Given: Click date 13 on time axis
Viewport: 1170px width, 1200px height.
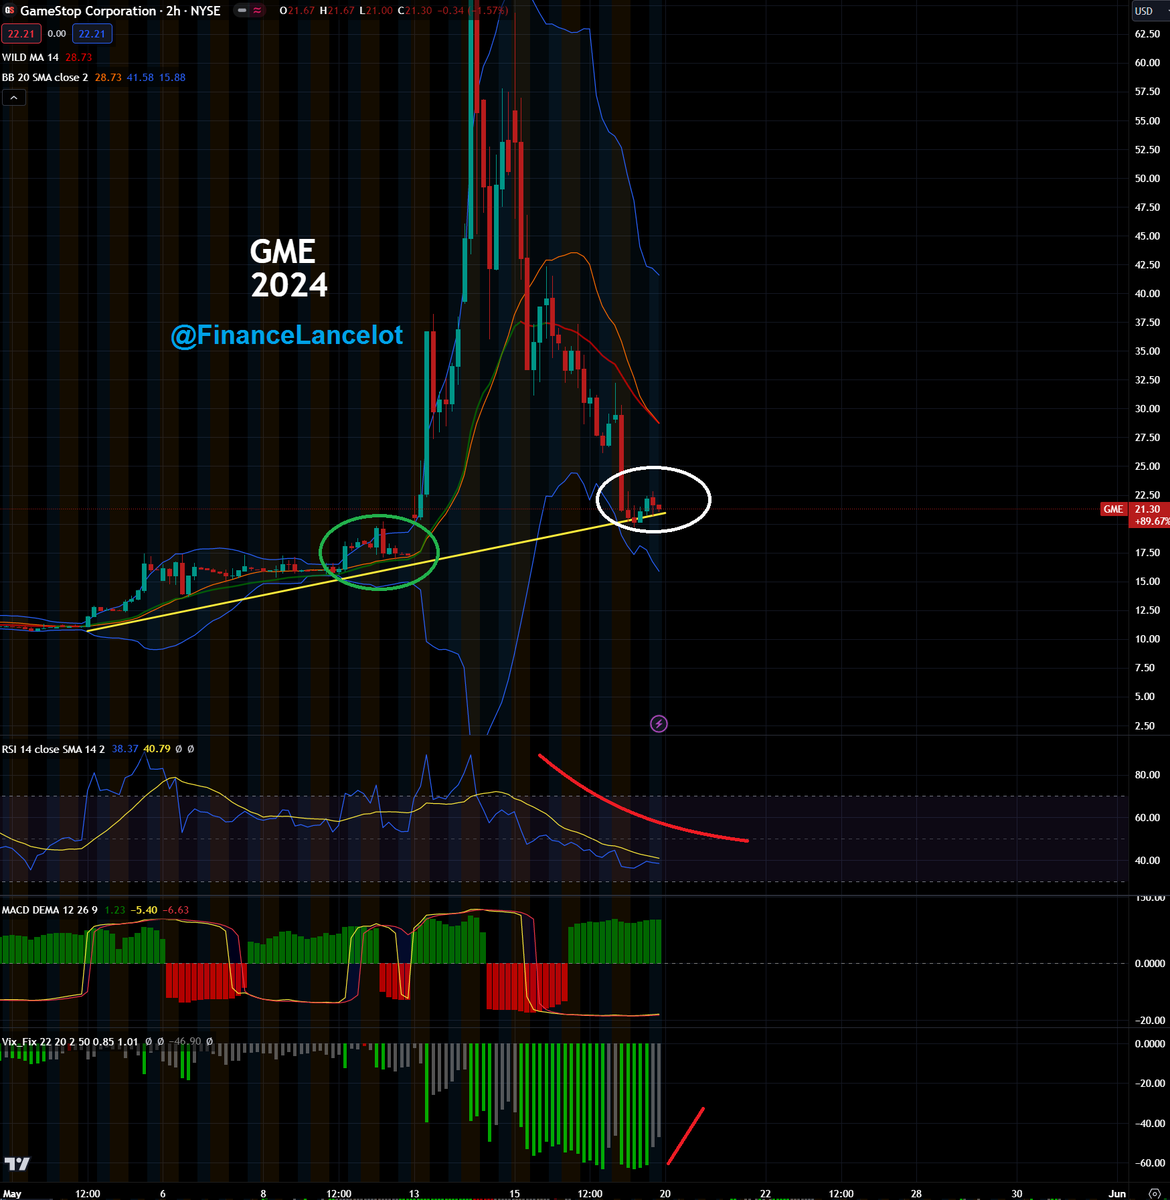Looking at the screenshot, I should pos(414,1193).
